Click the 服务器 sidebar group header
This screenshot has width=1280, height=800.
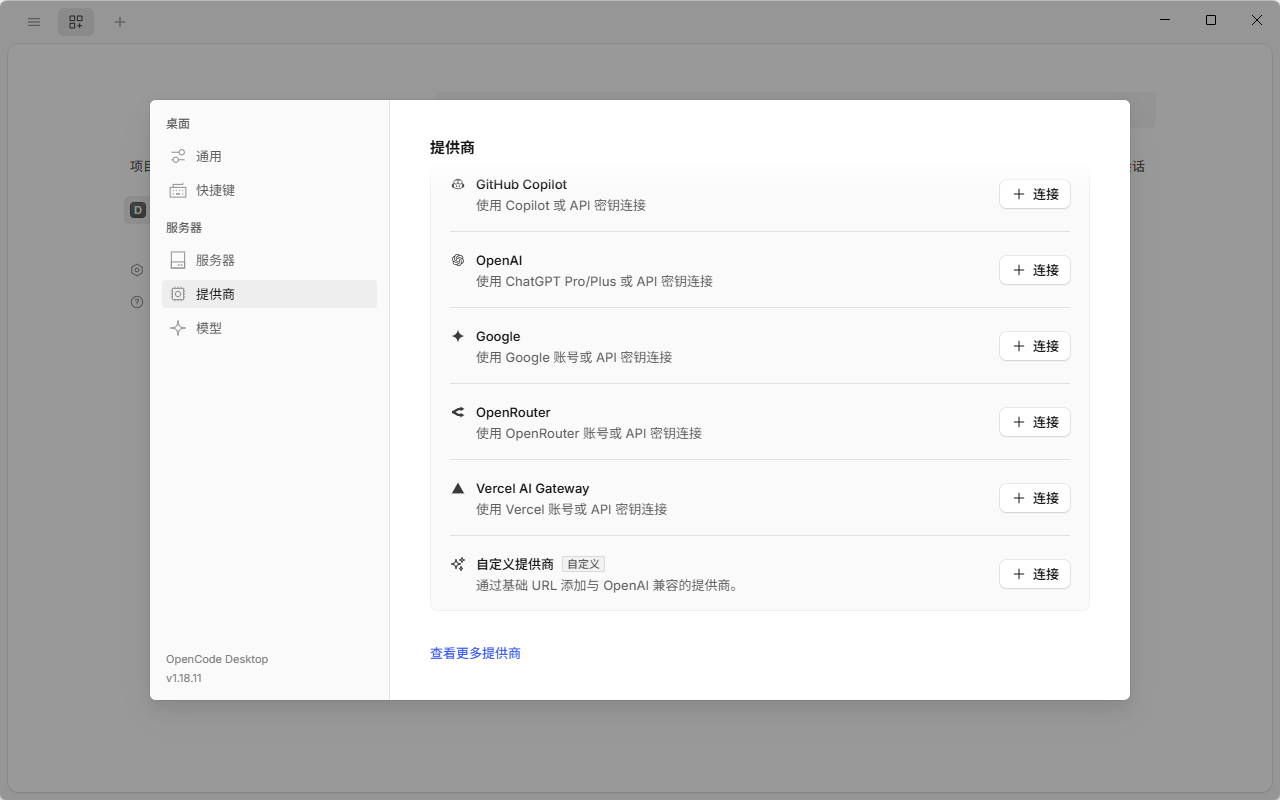(184, 228)
